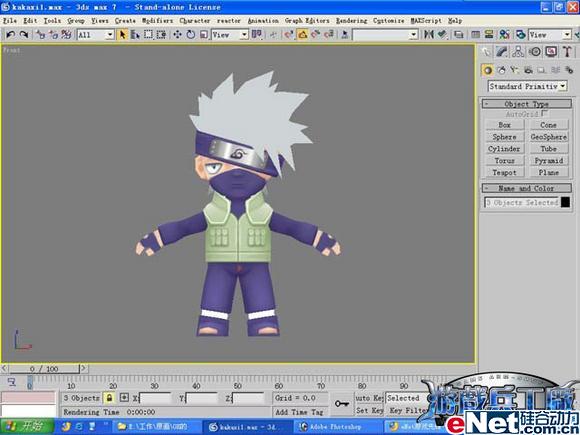This screenshot has width=580, height=435.
Task: Open the Modifiers menu
Action: pos(158,21)
